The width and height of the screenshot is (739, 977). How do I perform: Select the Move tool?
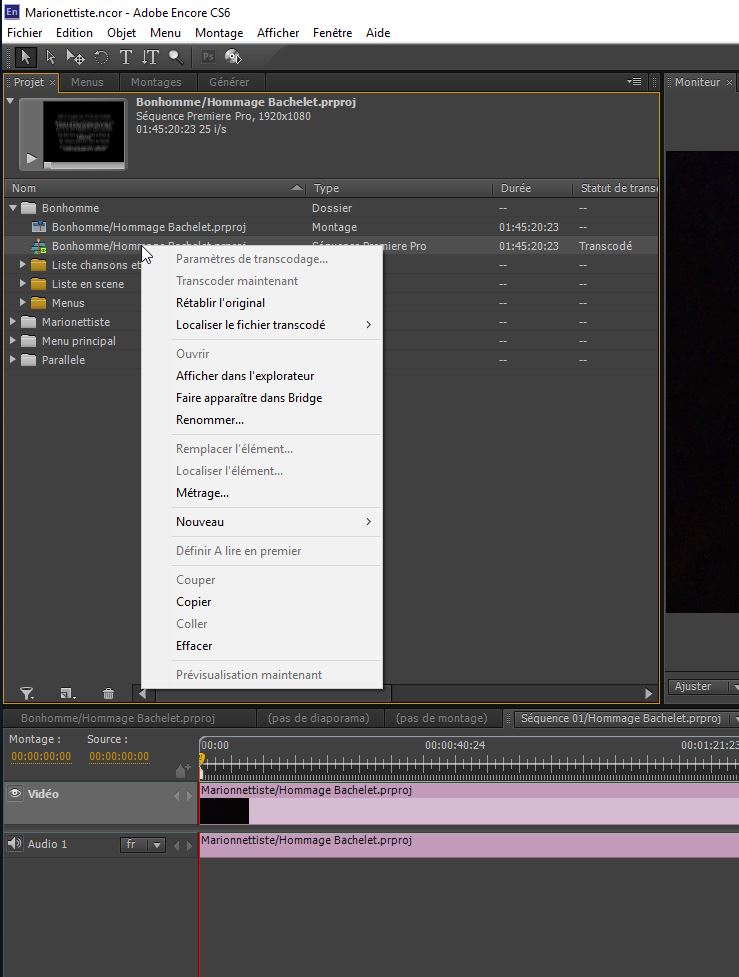coord(75,57)
